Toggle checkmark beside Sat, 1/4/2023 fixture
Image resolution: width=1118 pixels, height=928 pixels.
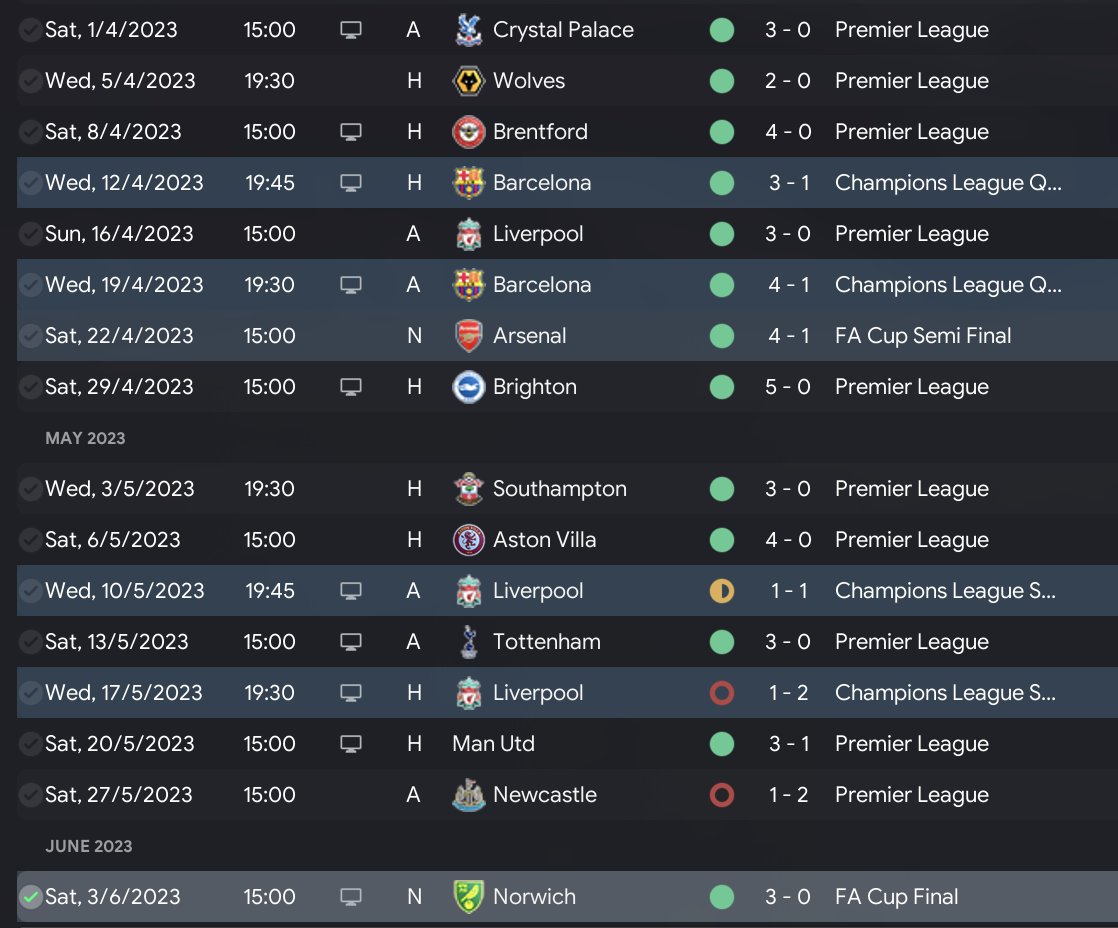(31, 30)
